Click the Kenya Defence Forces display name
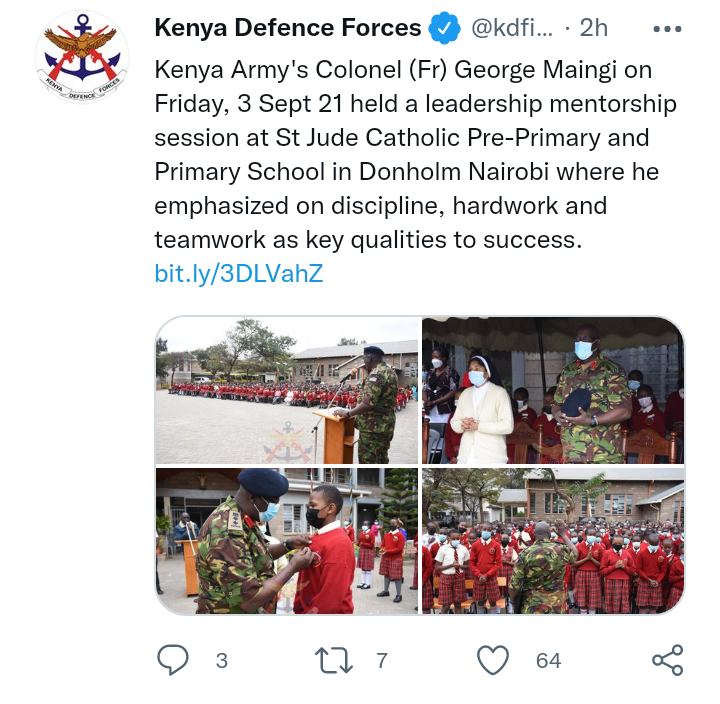Viewport: 720px width, 704px height. 288,28
